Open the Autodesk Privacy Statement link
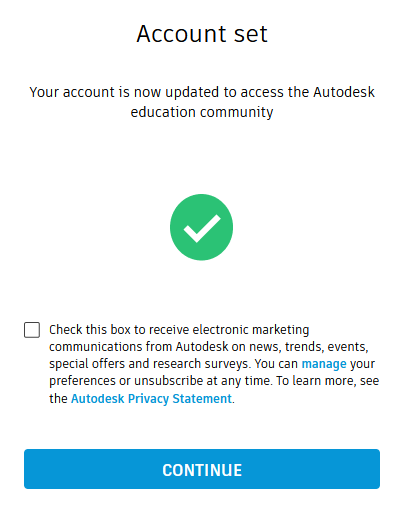 point(151,399)
